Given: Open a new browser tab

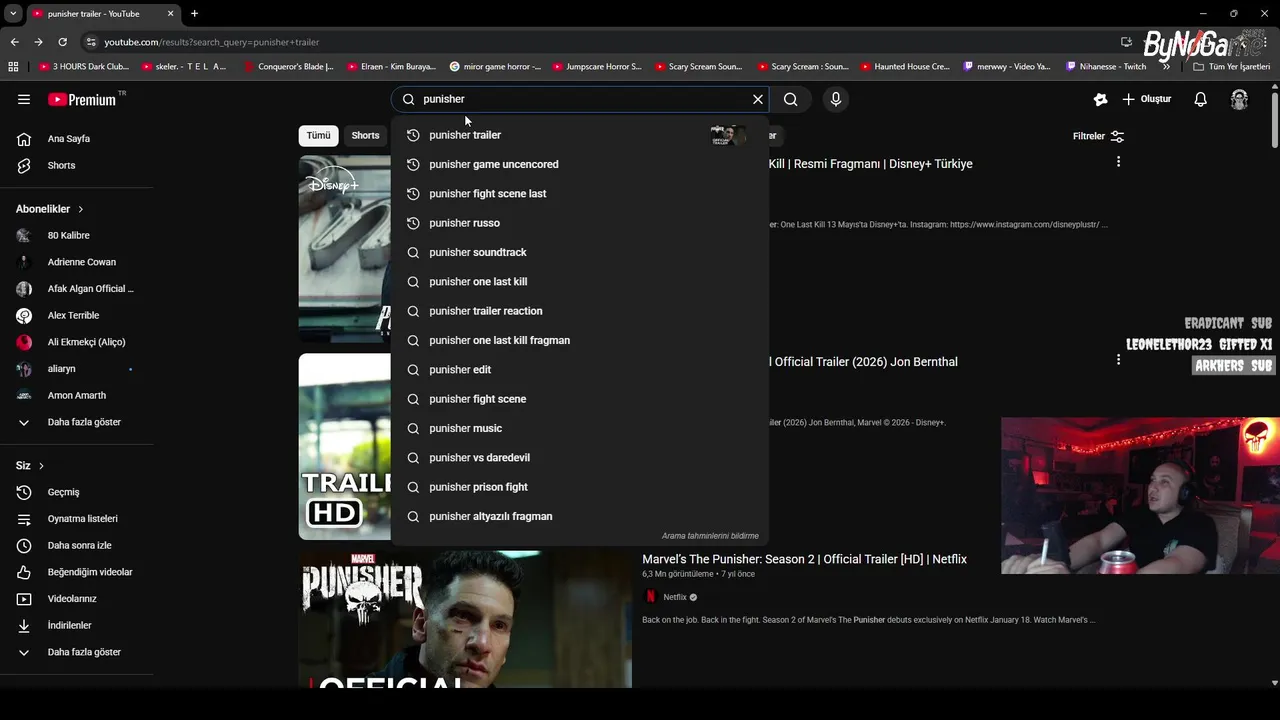Looking at the screenshot, I should coord(194,13).
